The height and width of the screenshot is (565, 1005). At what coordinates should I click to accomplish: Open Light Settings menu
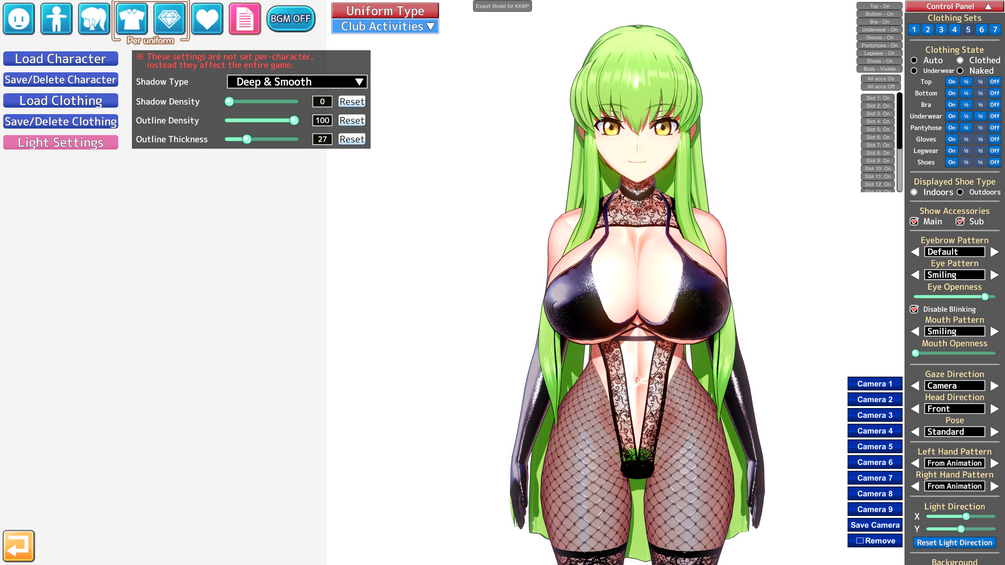click(60, 142)
